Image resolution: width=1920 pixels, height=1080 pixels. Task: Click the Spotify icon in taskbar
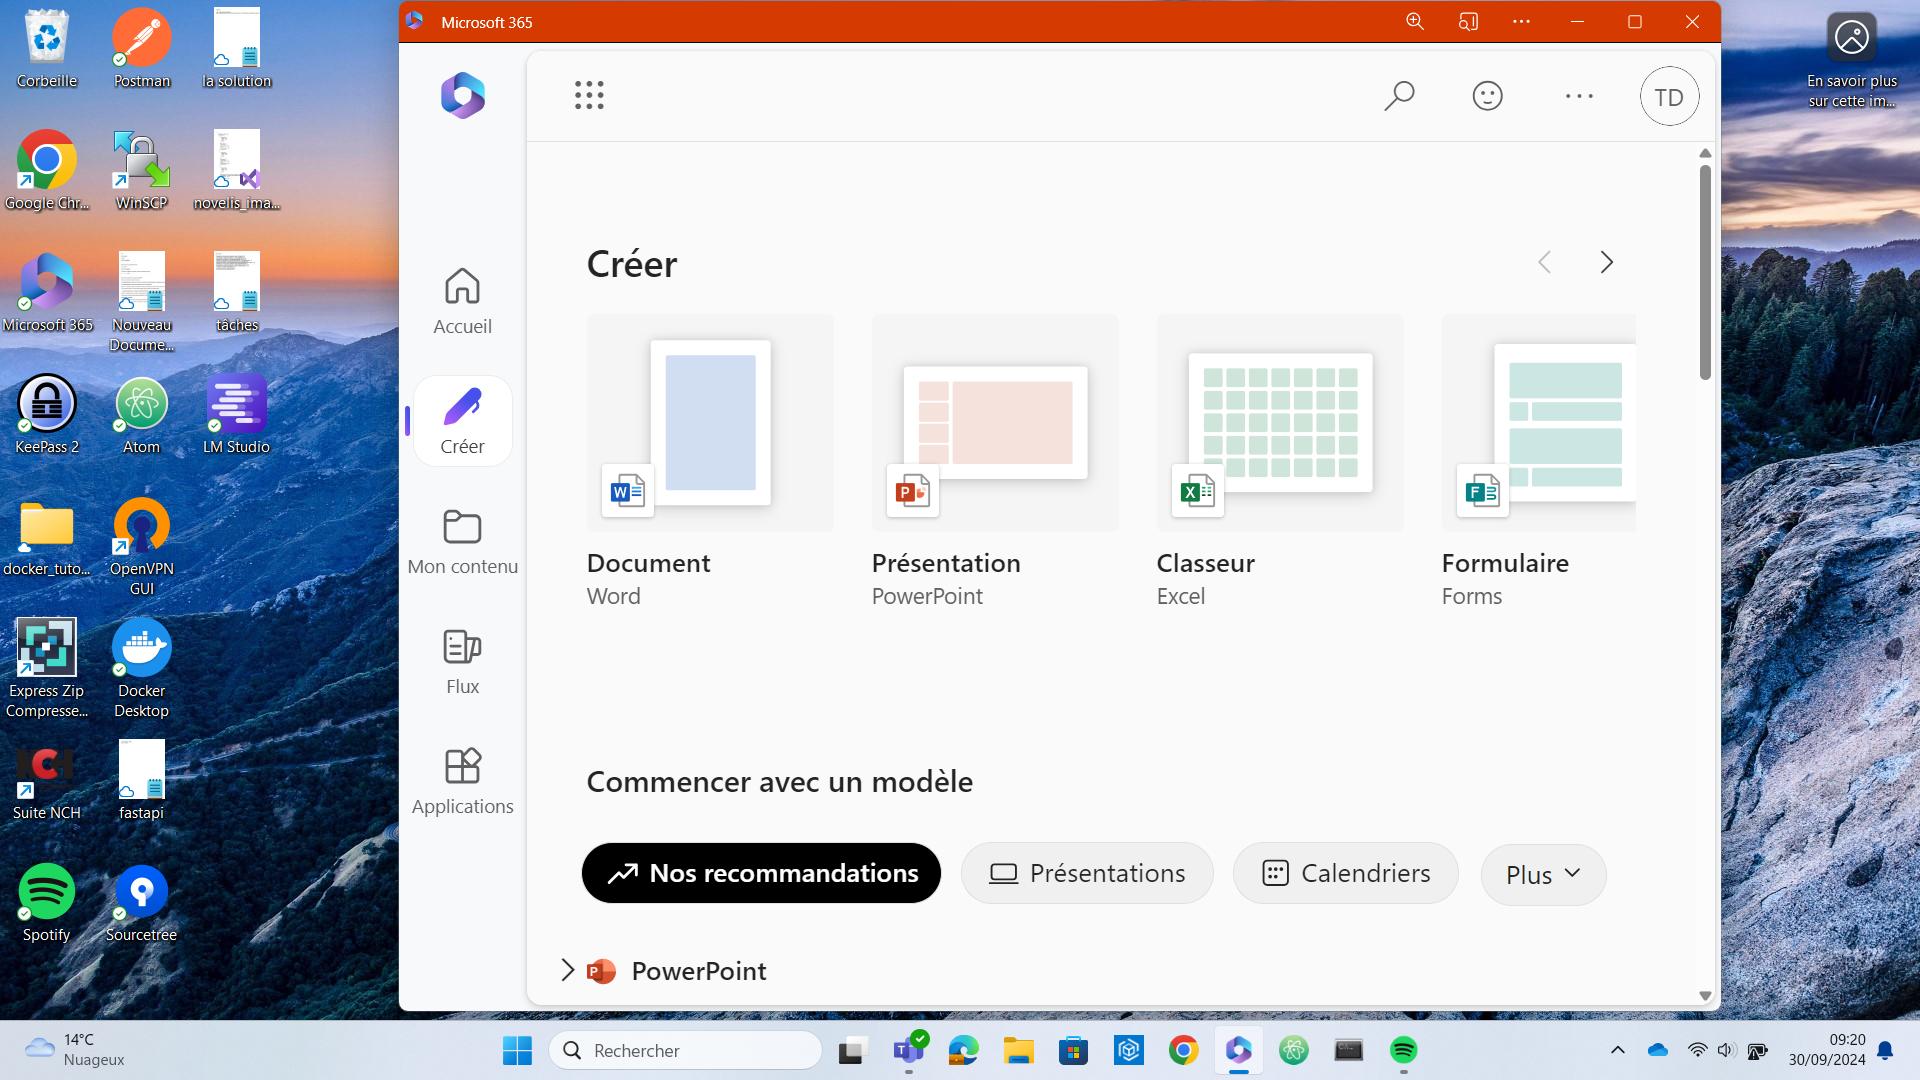[1403, 1050]
